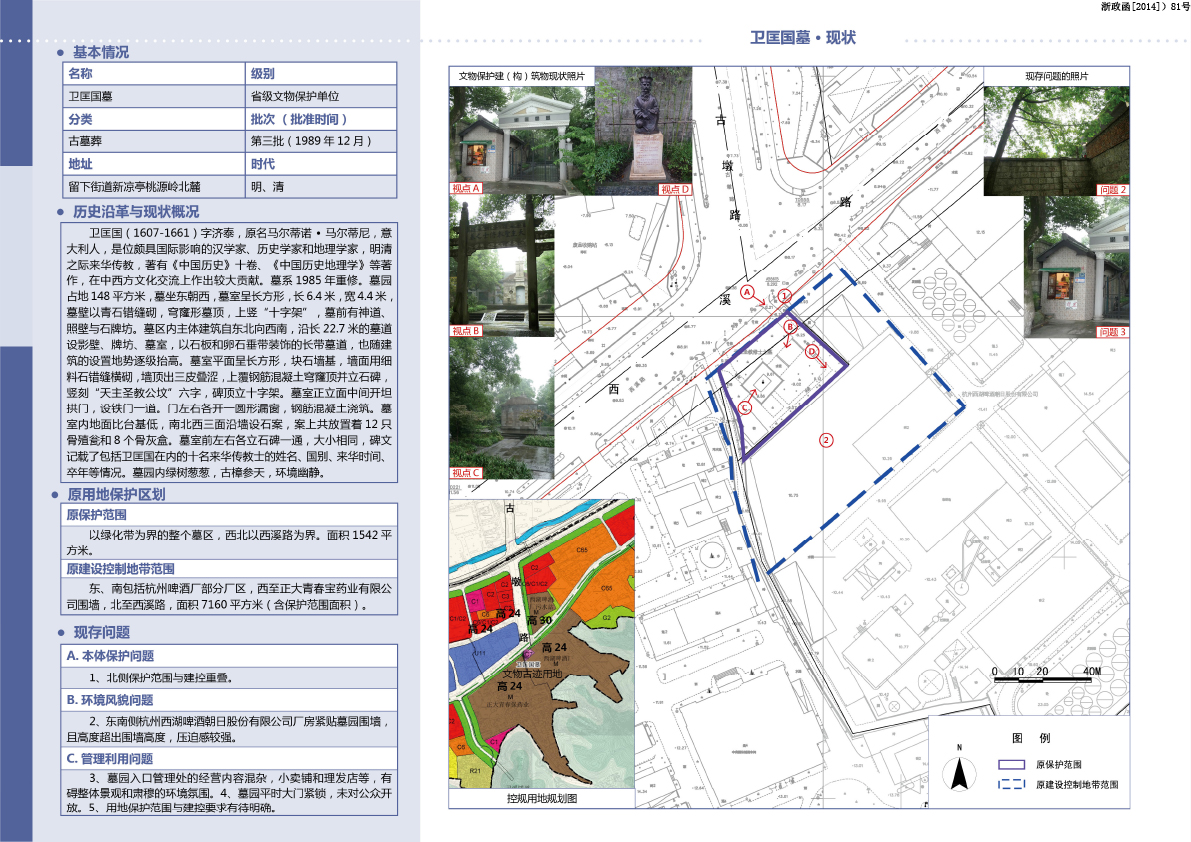The width and height of the screenshot is (1191, 842).
Task: Click the 视点 B label on the archway photo
Action: 467,330
